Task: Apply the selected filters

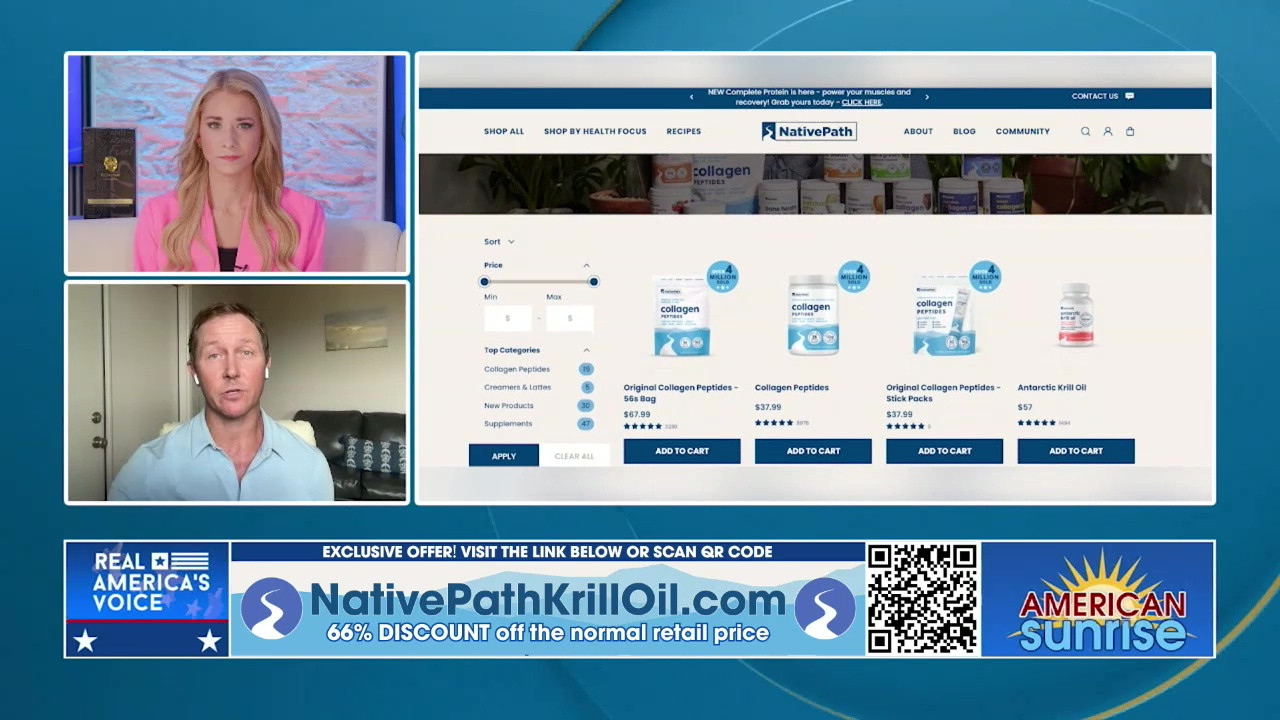Action: pyautogui.click(x=504, y=456)
